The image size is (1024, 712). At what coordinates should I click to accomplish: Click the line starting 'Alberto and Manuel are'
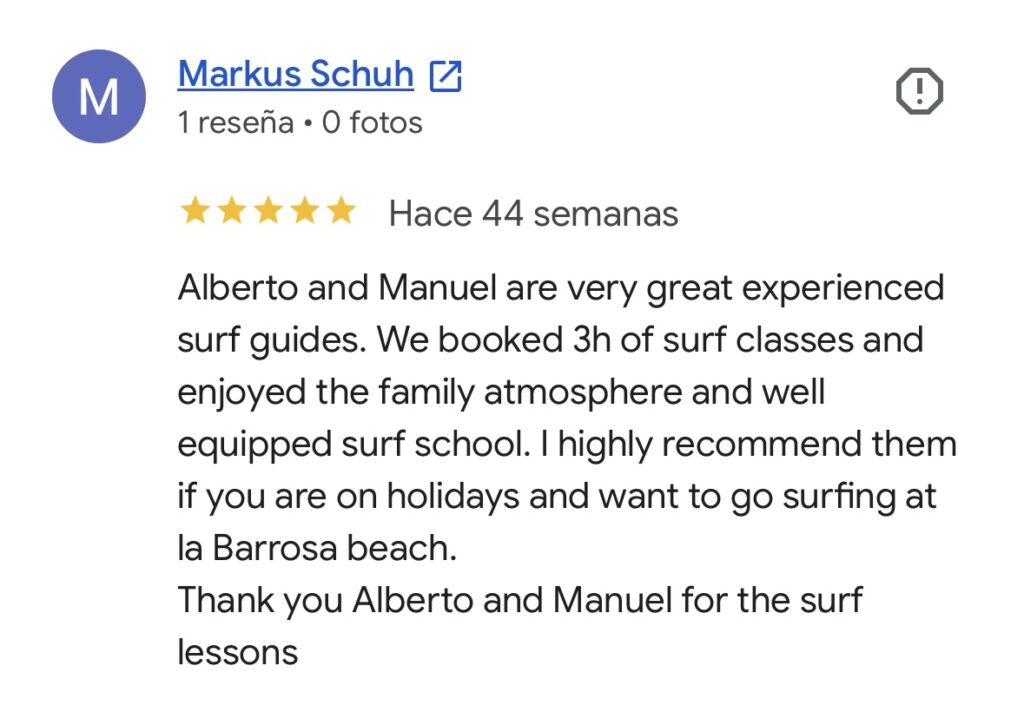tap(561, 289)
